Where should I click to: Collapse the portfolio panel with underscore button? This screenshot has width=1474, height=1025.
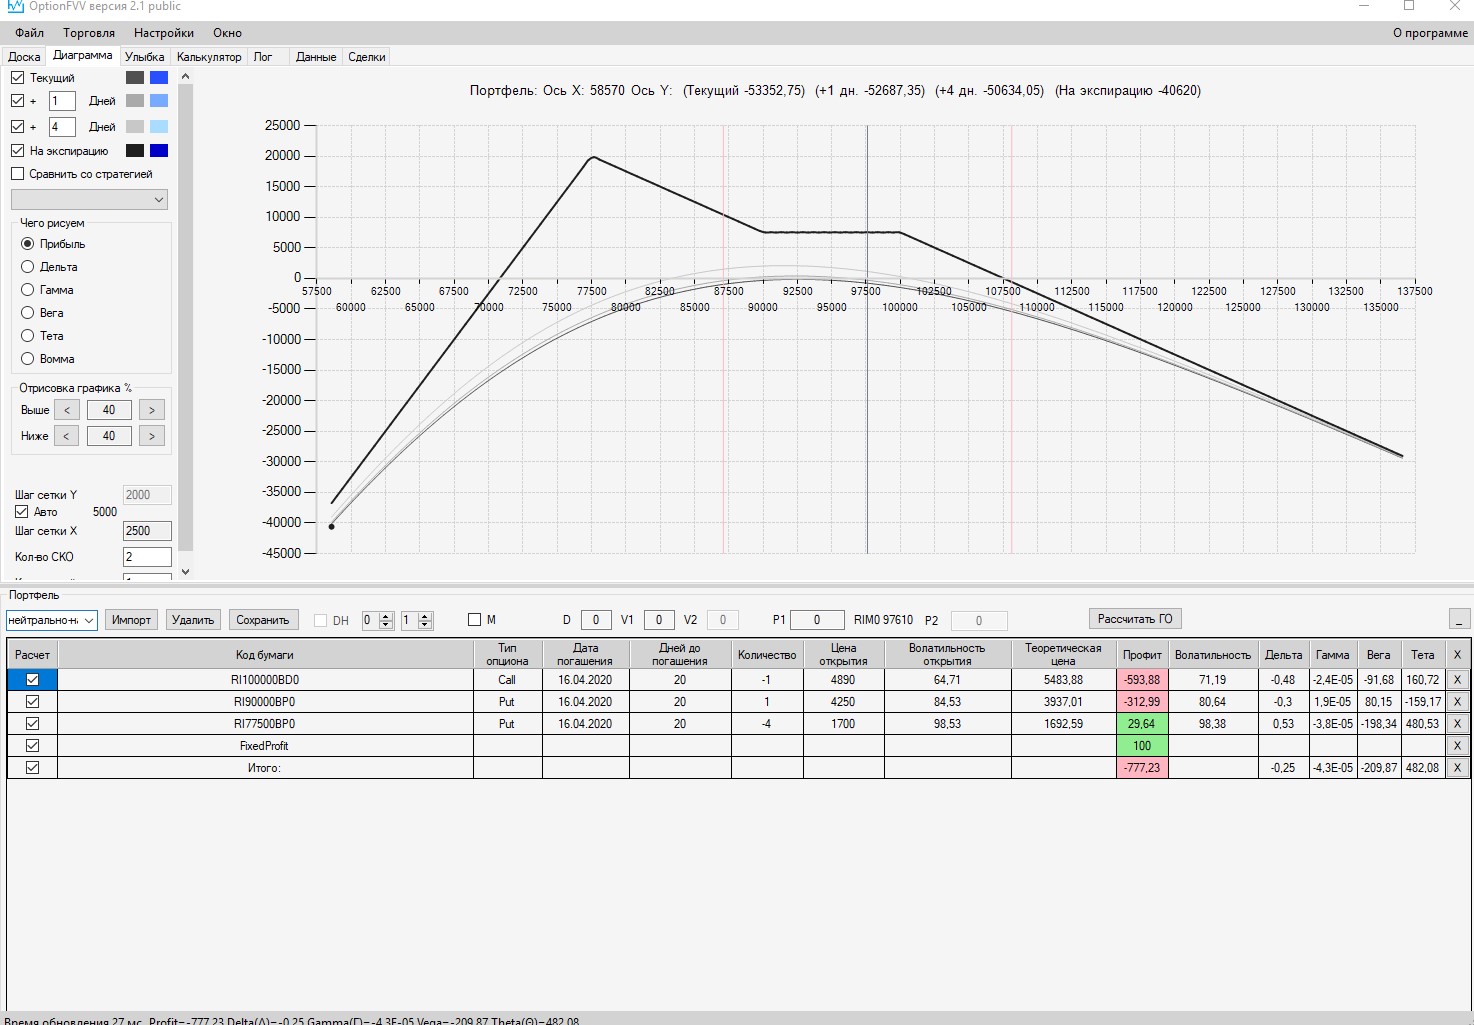click(x=1459, y=619)
